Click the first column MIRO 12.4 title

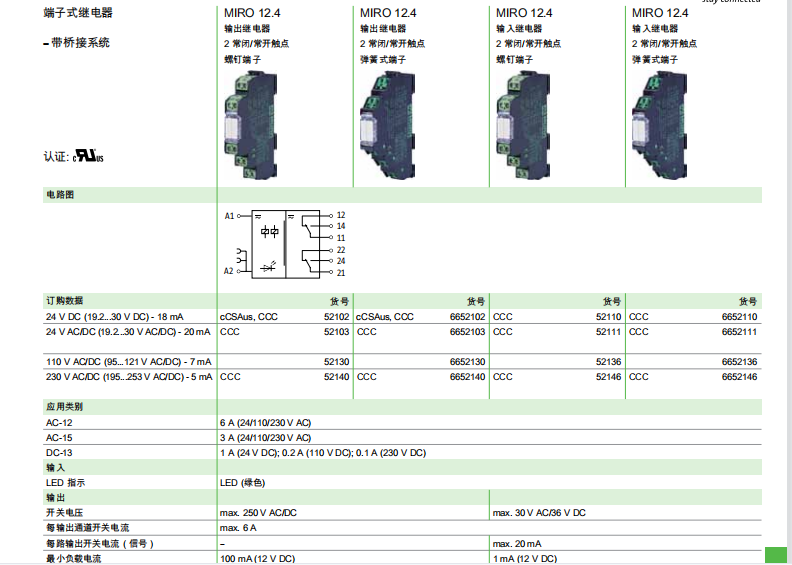tap(252, 13)
